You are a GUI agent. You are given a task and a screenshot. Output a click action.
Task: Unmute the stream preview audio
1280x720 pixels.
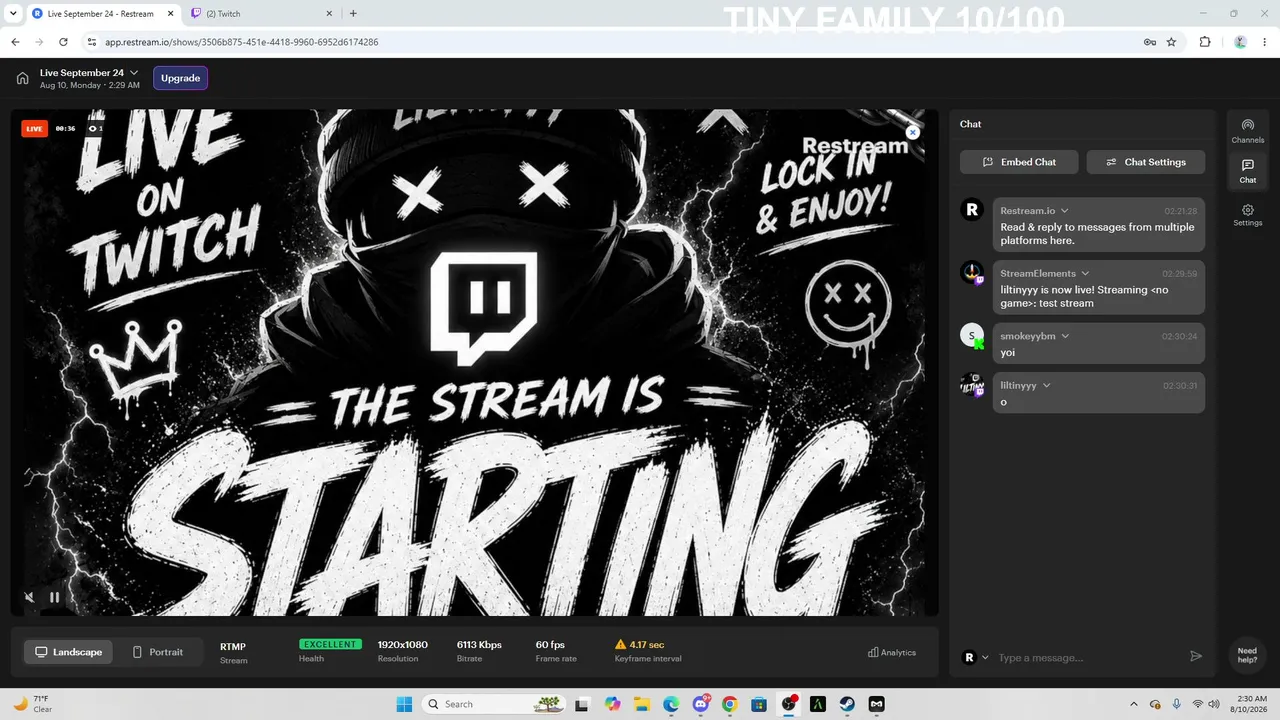(x=29, y=598)
